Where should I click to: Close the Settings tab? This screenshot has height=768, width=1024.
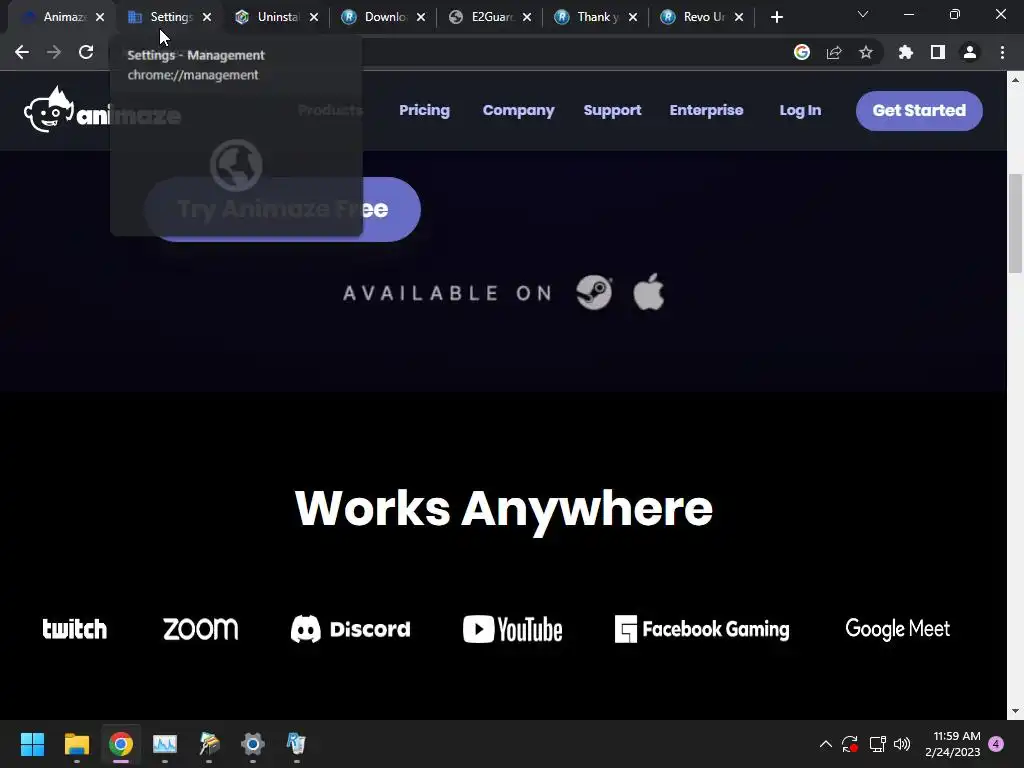(x=207, y=17)
